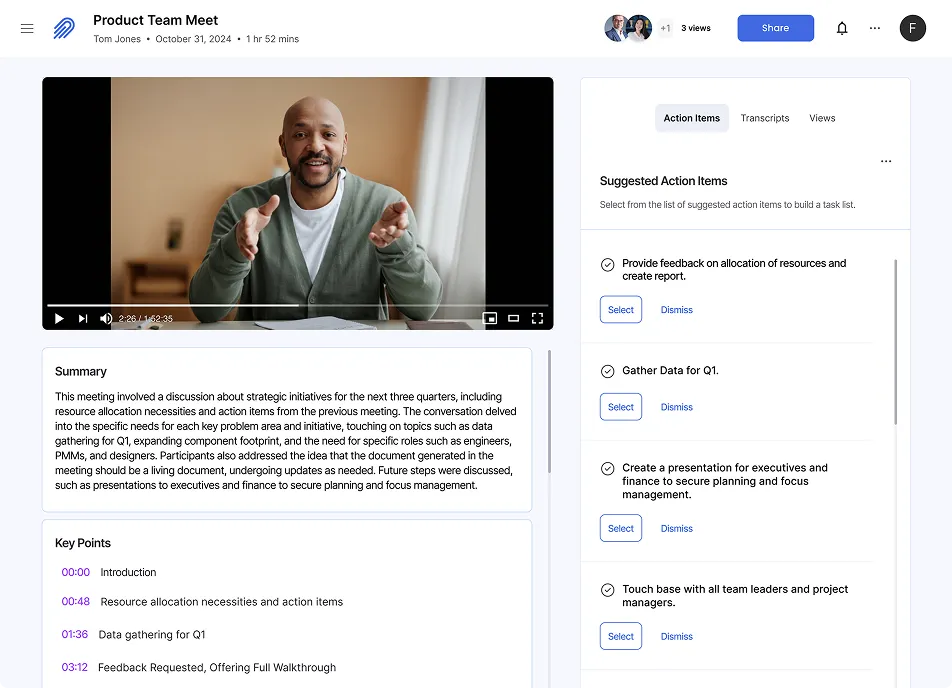Enter fullscreen video mode
This screenshot has height=688, width=952.
pyautogui.click(x=537, y=318)
